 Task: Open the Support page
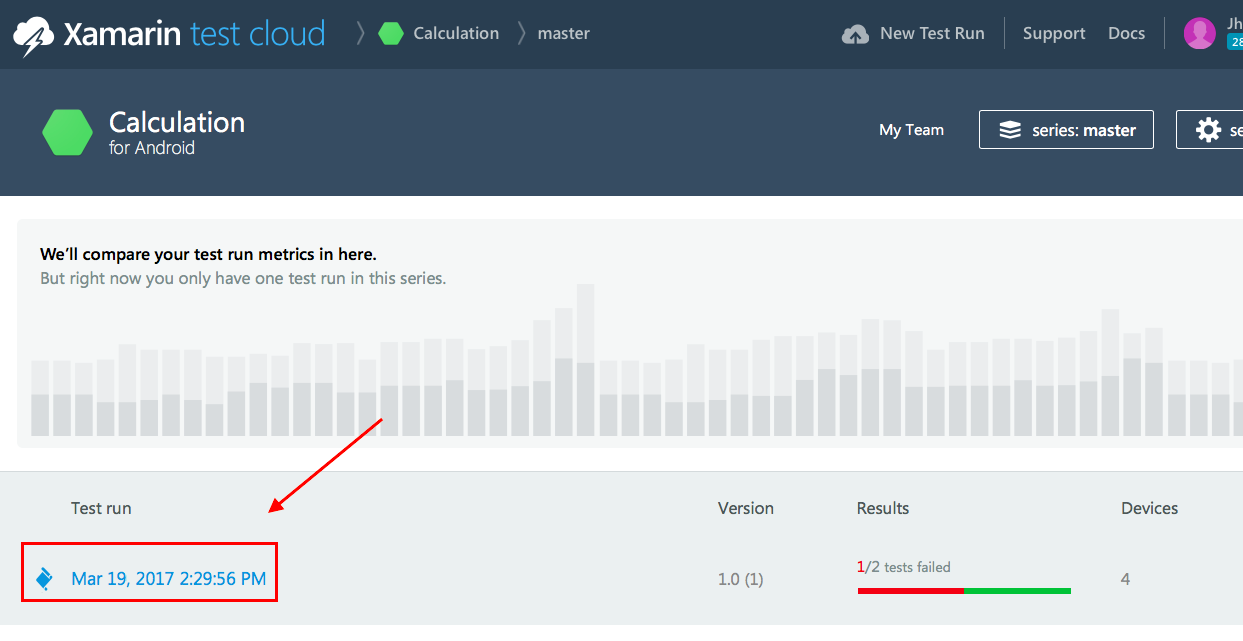click(1054, 34)
